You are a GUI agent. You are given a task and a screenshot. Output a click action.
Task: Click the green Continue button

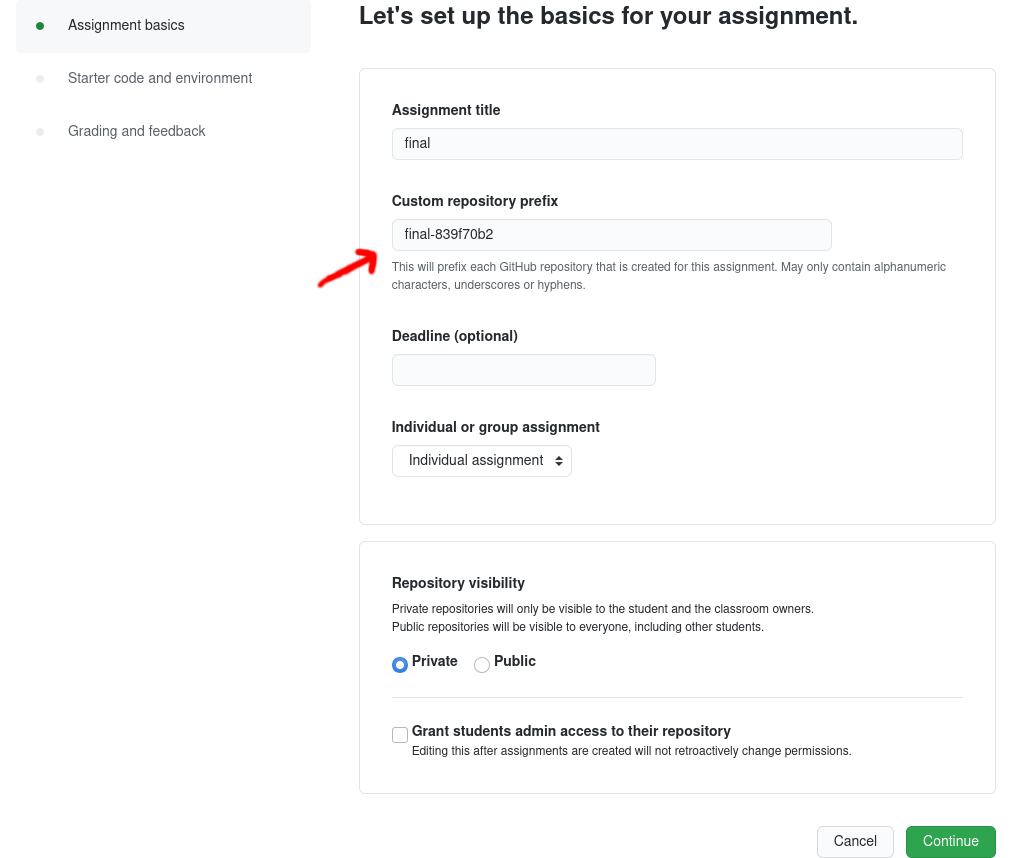[950, 841]
